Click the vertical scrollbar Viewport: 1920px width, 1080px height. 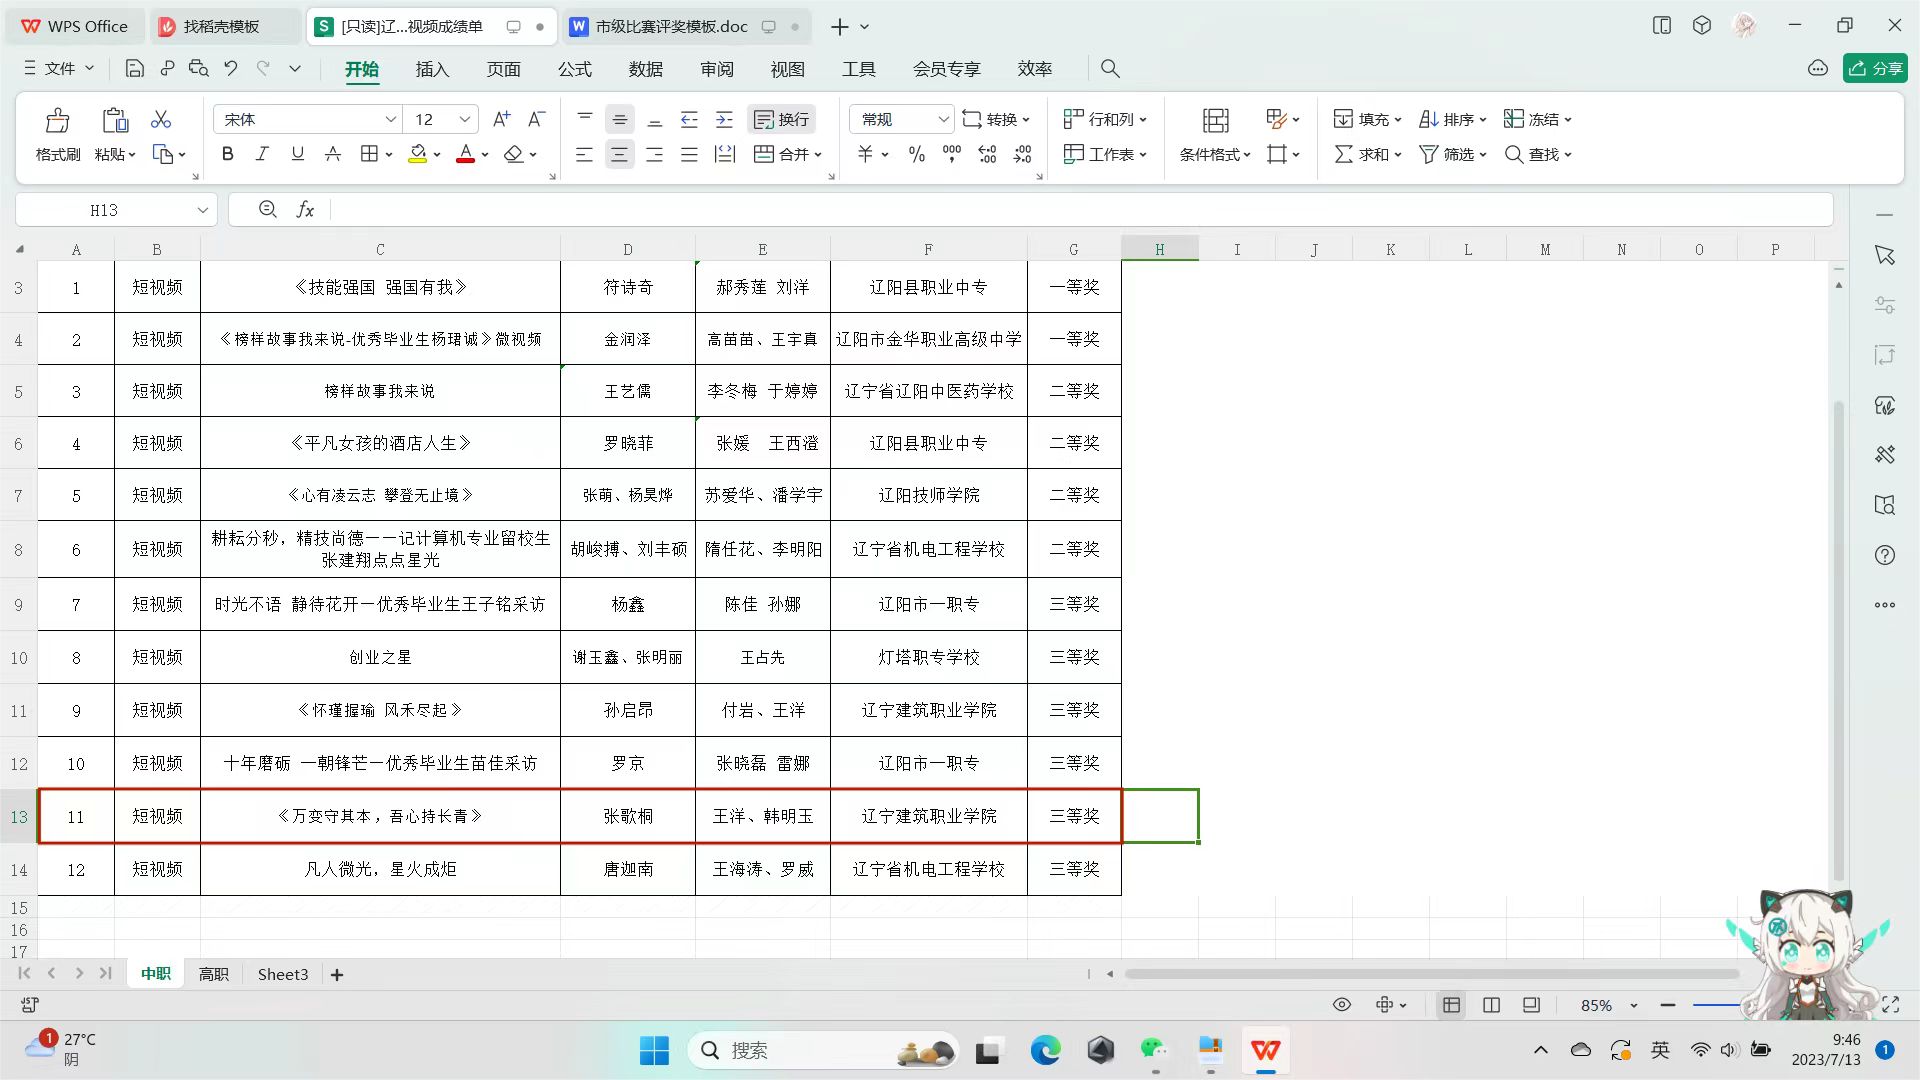[x=1838, y=640]
